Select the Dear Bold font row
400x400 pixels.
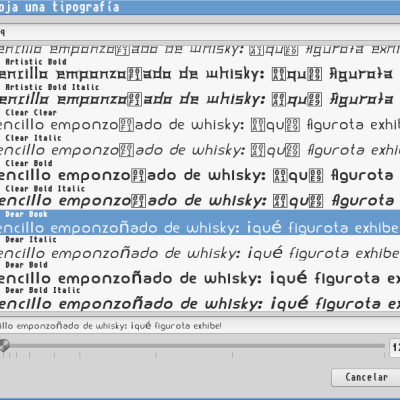200,273
